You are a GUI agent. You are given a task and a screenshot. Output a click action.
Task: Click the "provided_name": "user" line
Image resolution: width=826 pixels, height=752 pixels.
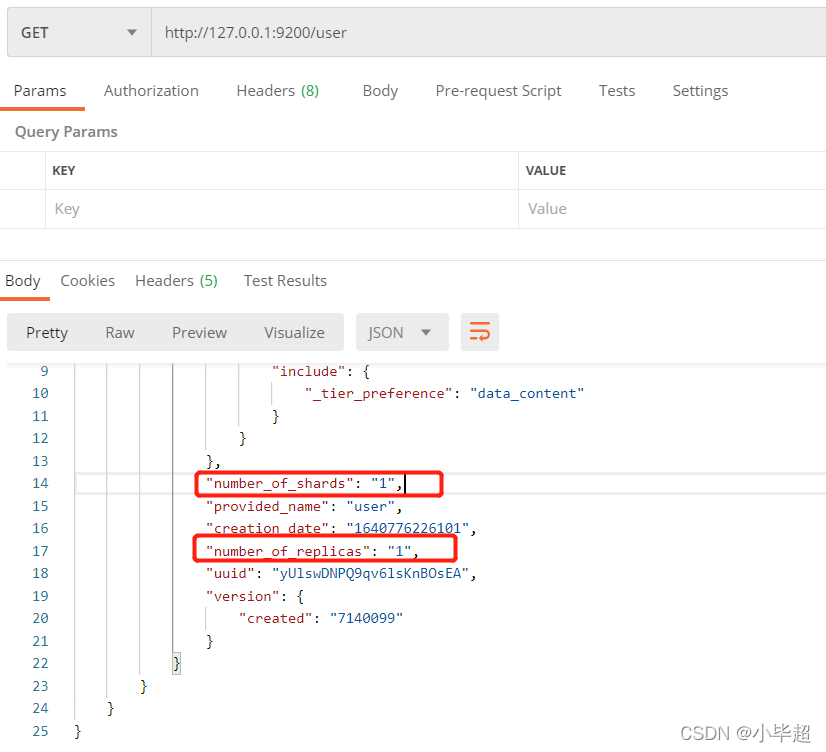(304, 506)
